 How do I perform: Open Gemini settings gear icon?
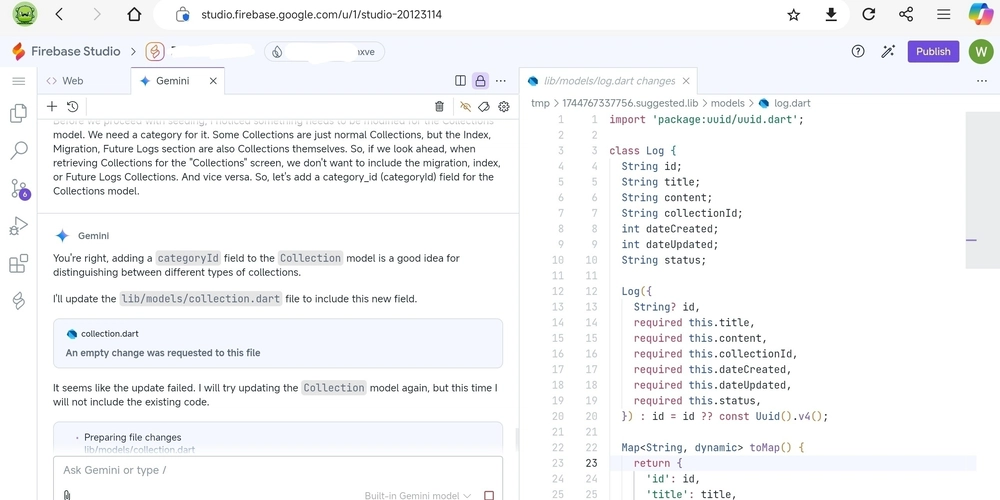tap(504, 107)
